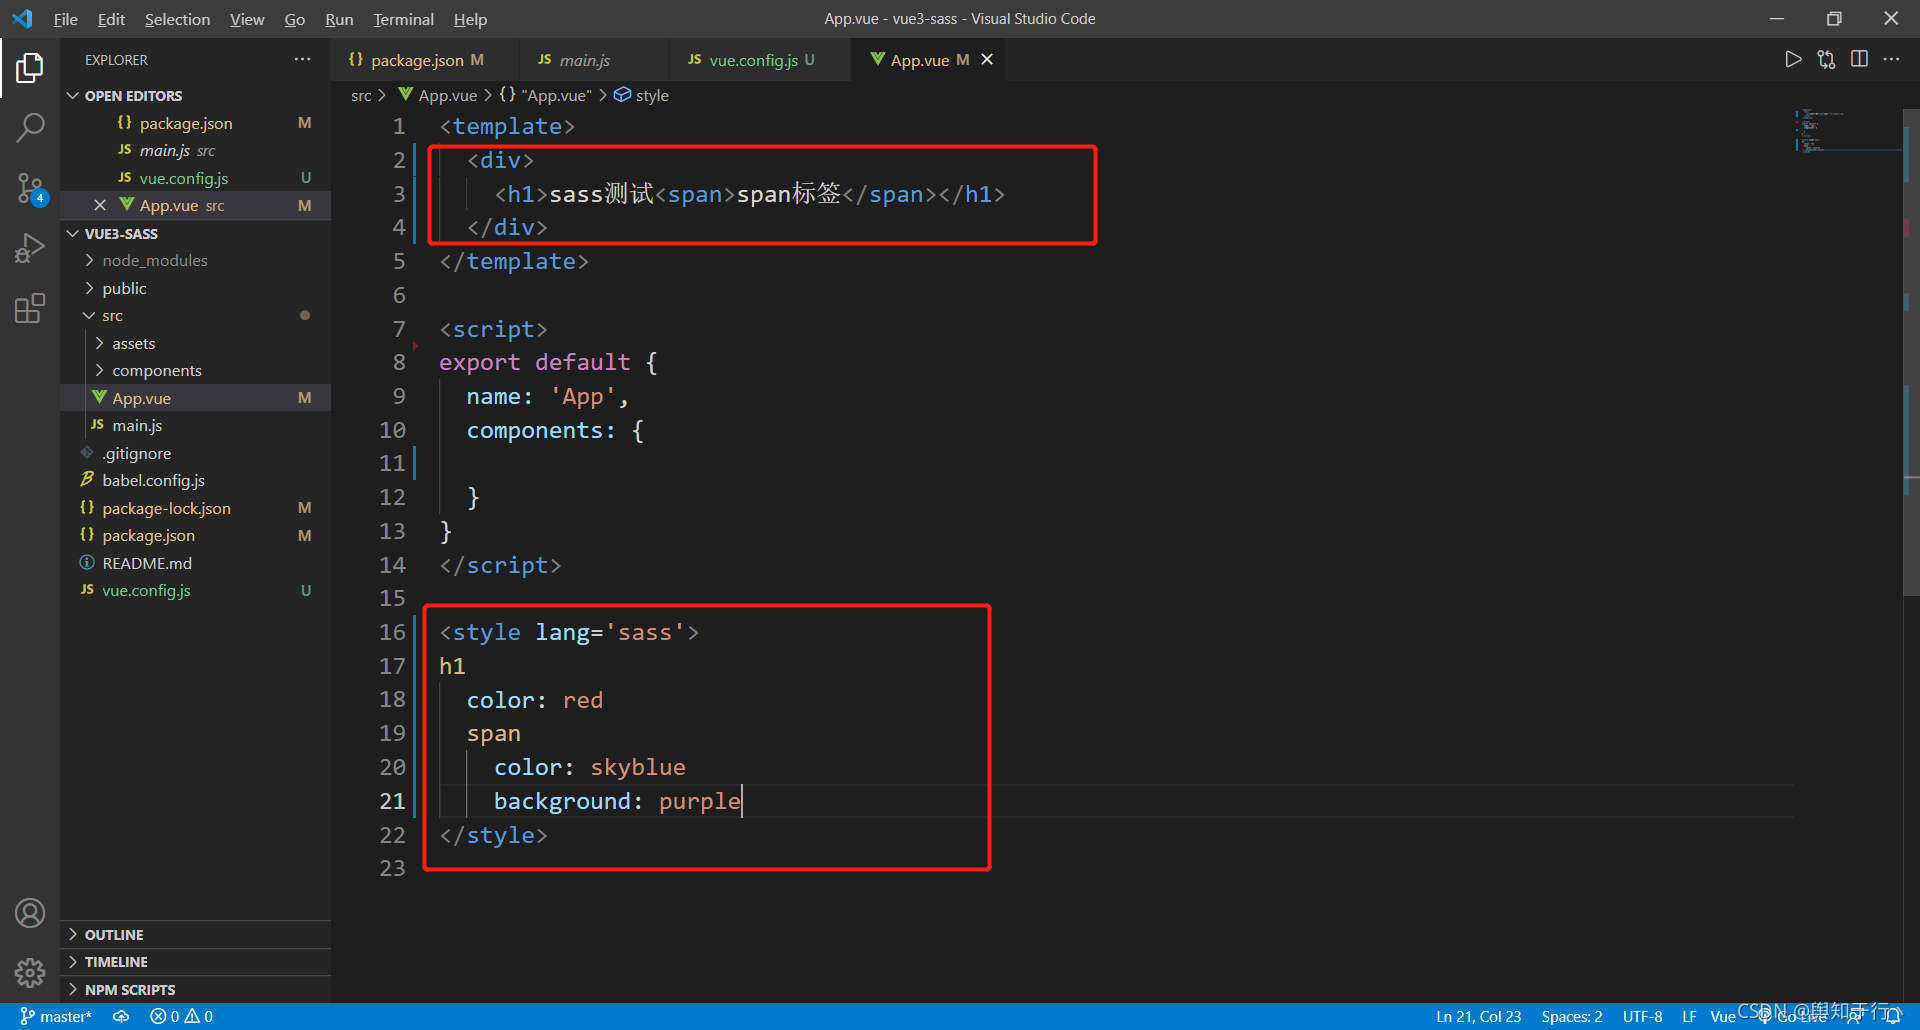Click Ln 21, Col 23 status item
The width and height of the screenshot is (1920, 1030).
pos(1479,1016)
